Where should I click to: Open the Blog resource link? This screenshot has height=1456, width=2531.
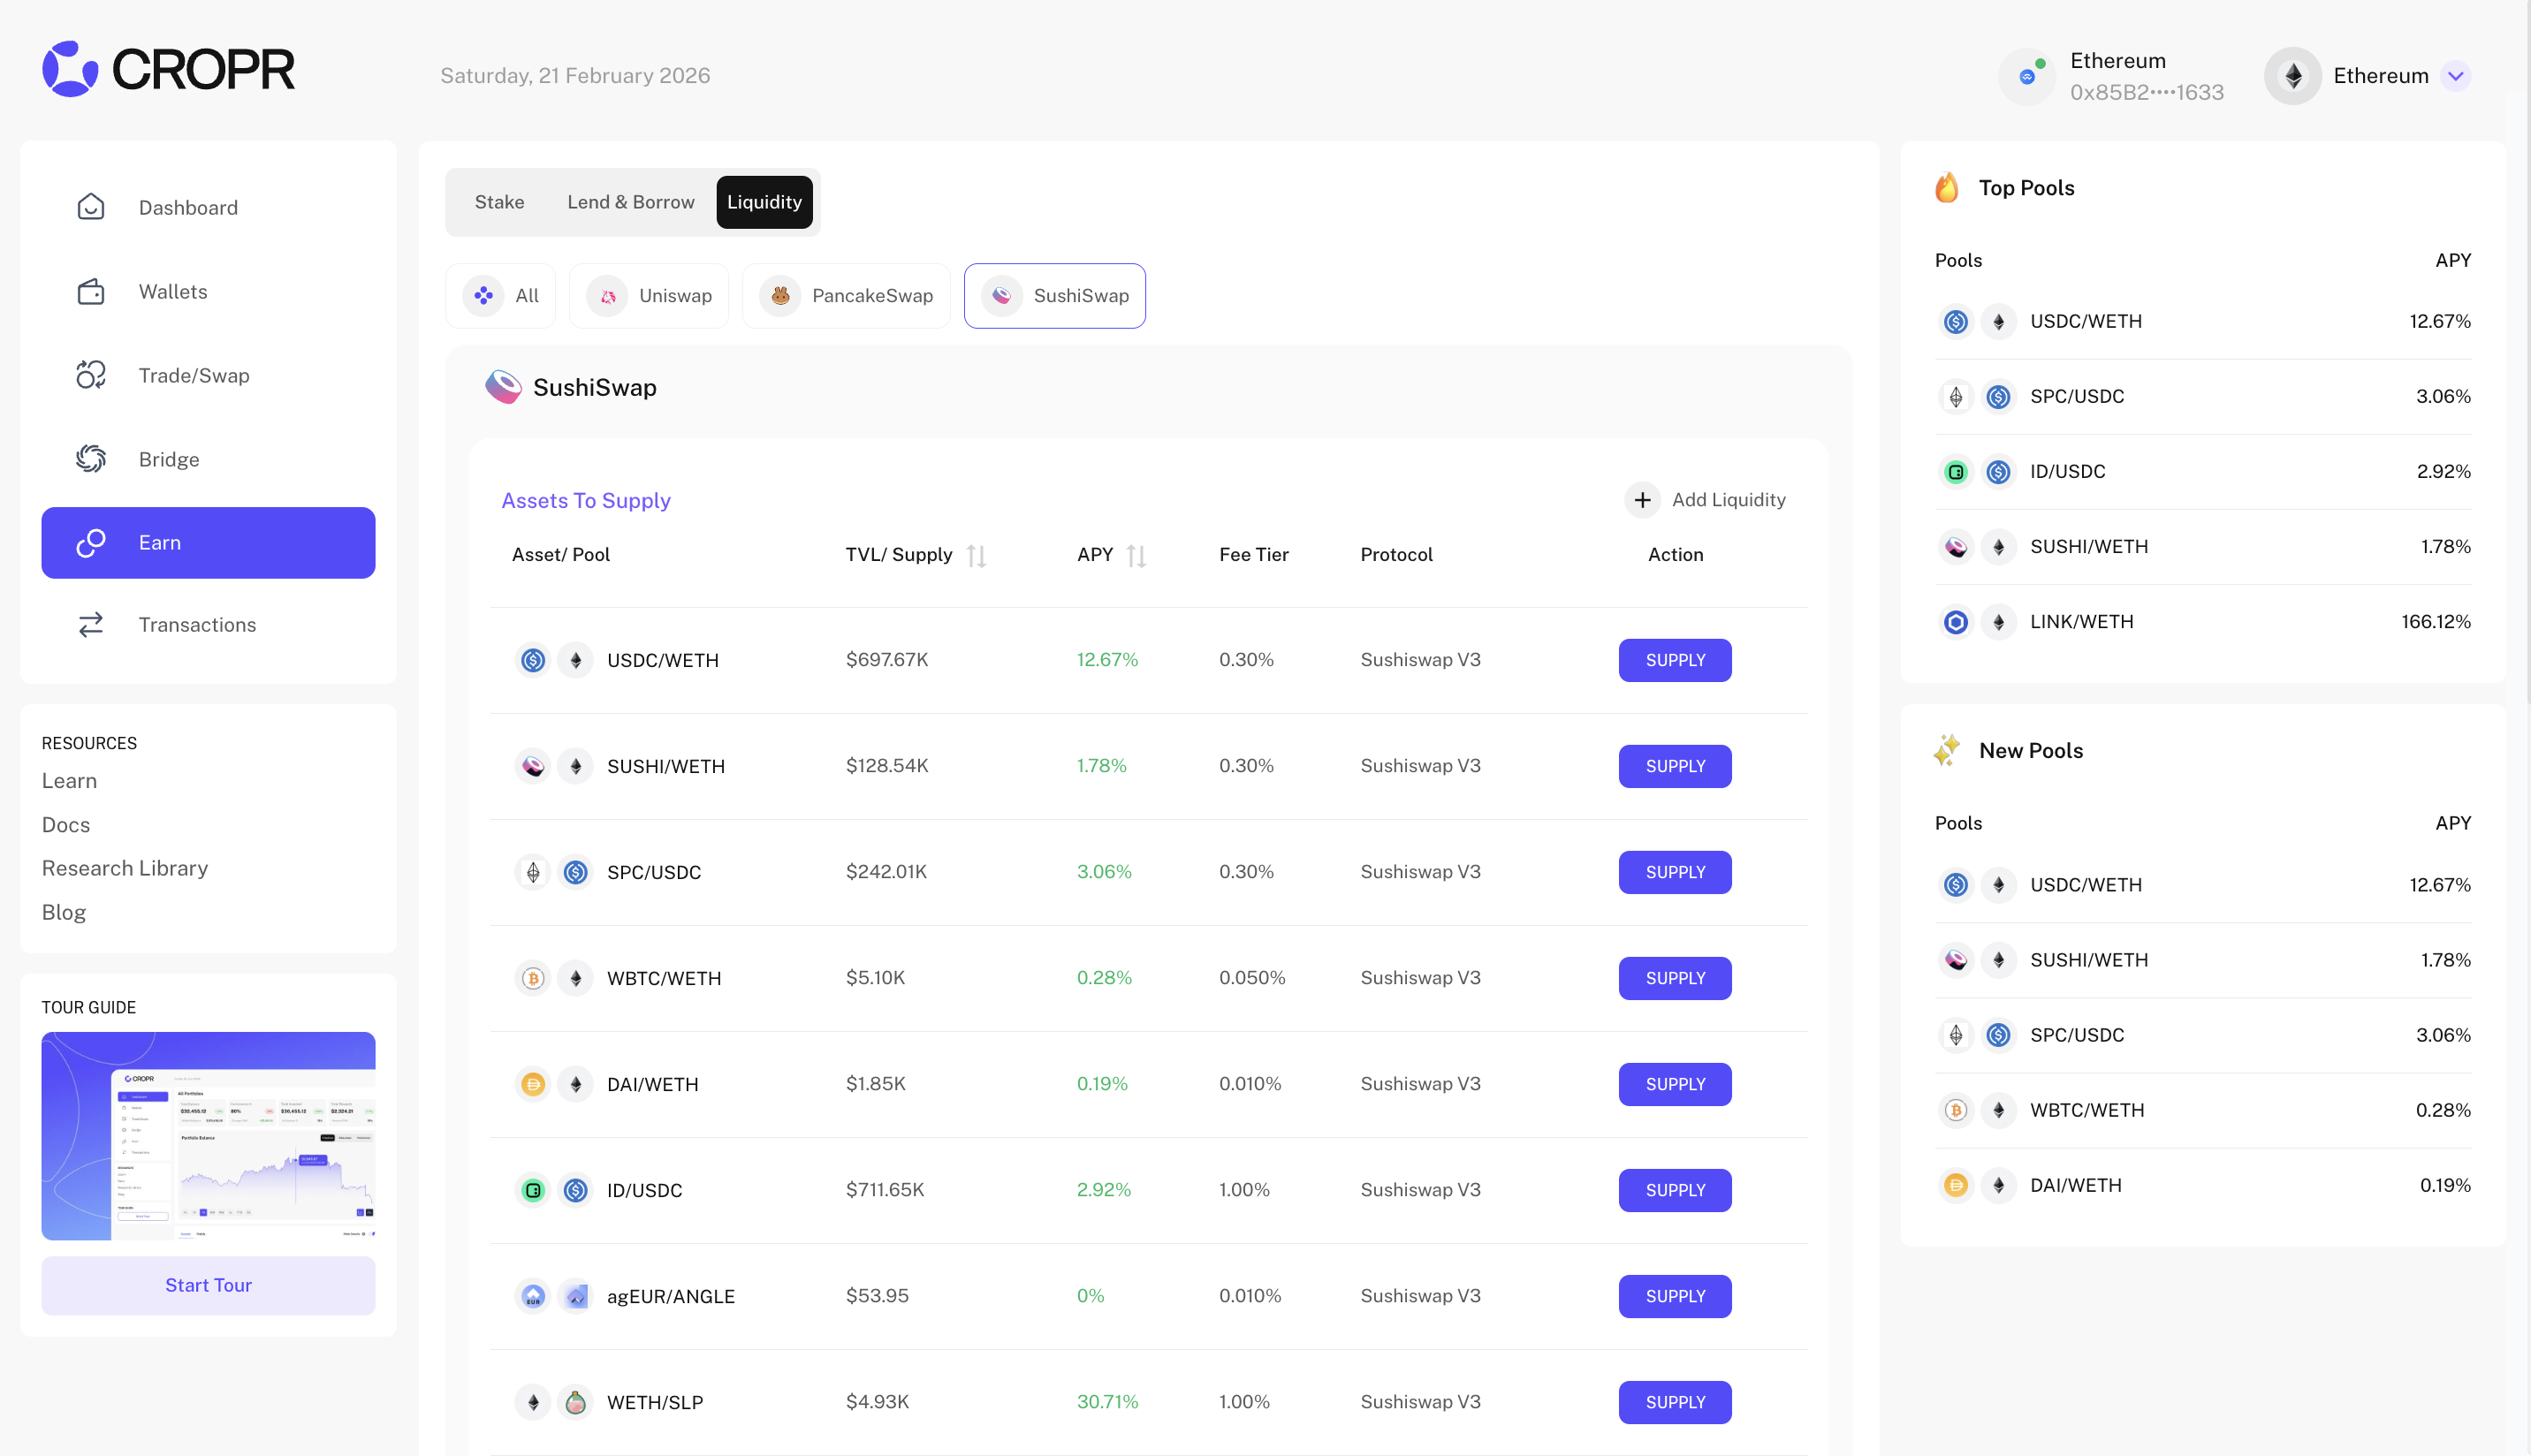coord(64,912)
